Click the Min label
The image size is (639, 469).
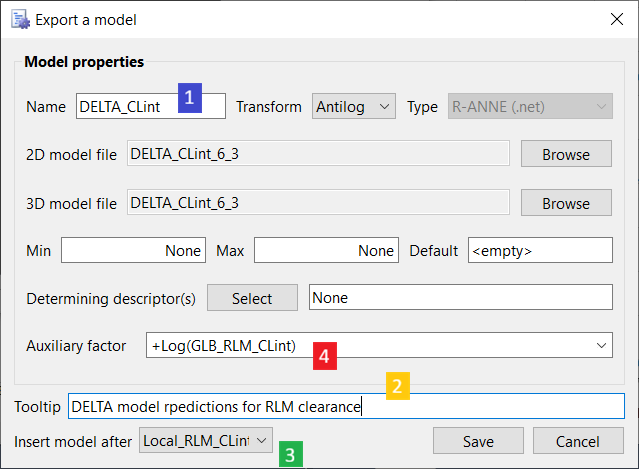pos(38,251)
